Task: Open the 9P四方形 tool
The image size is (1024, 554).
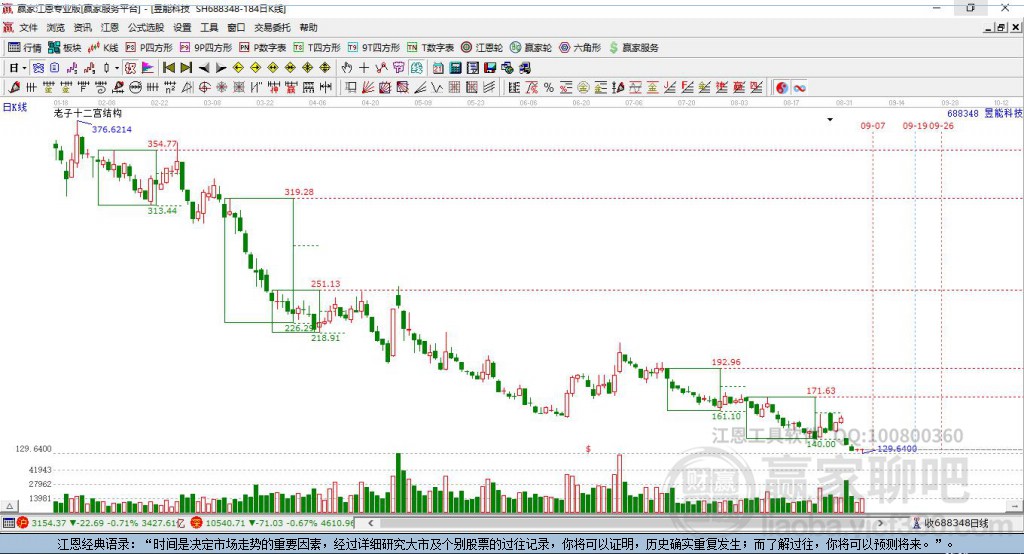Action: click(206, 48)
